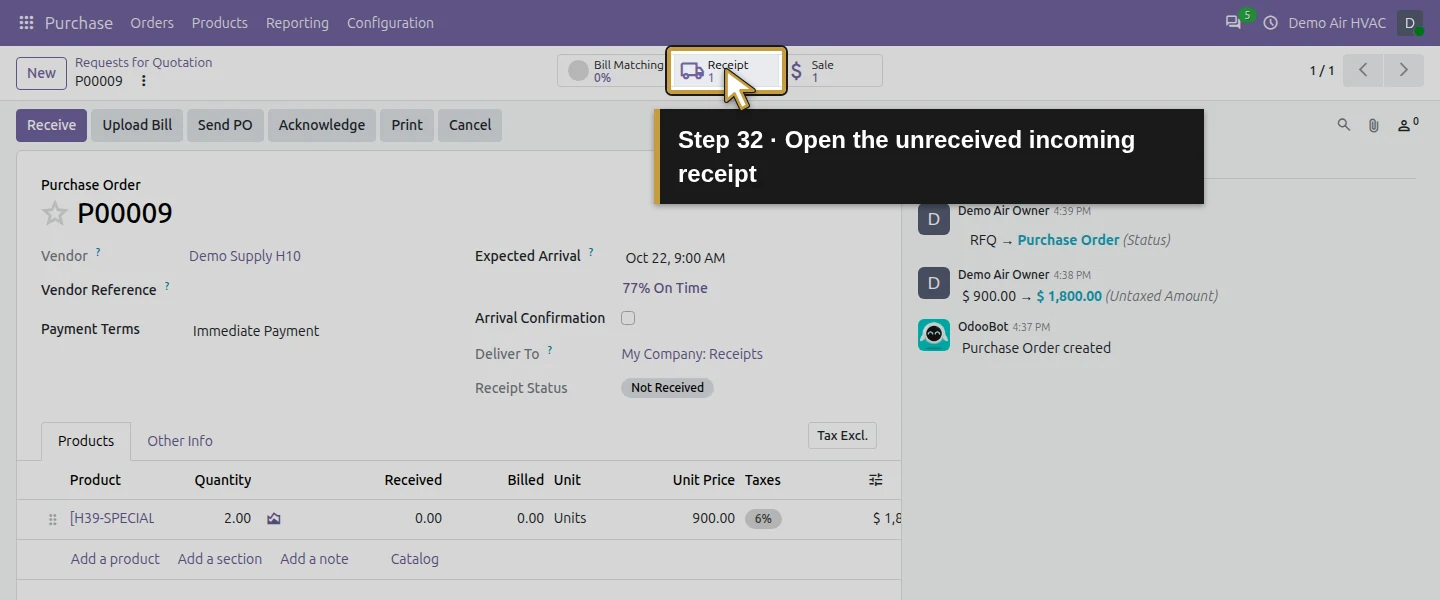1440x600 pixels.
Task: Click the Vendor Reference help question mark
Action: click(x=167, y=286)
